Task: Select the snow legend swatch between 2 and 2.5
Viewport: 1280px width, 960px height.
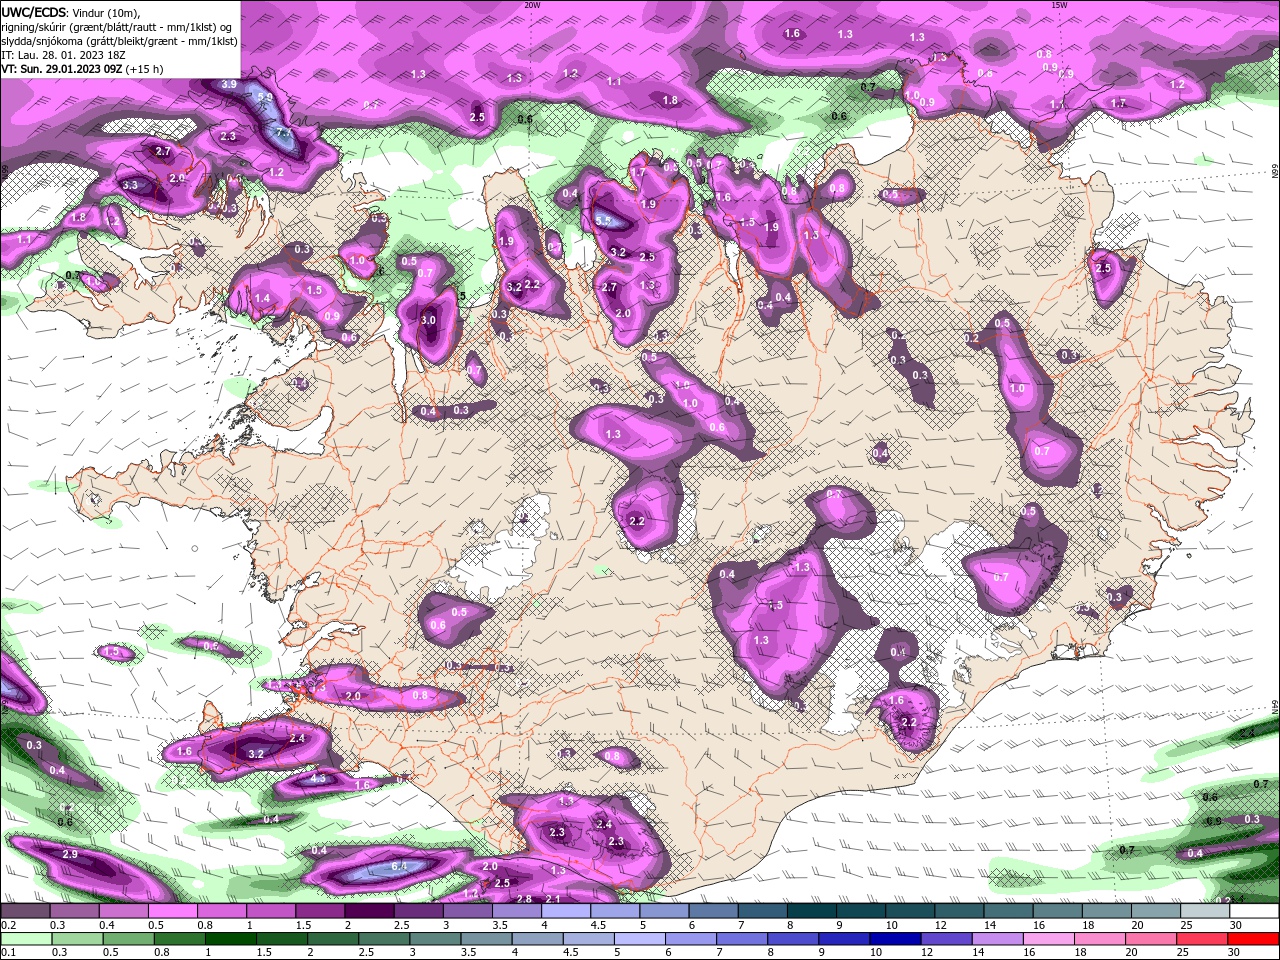Action: click(370, 911)
